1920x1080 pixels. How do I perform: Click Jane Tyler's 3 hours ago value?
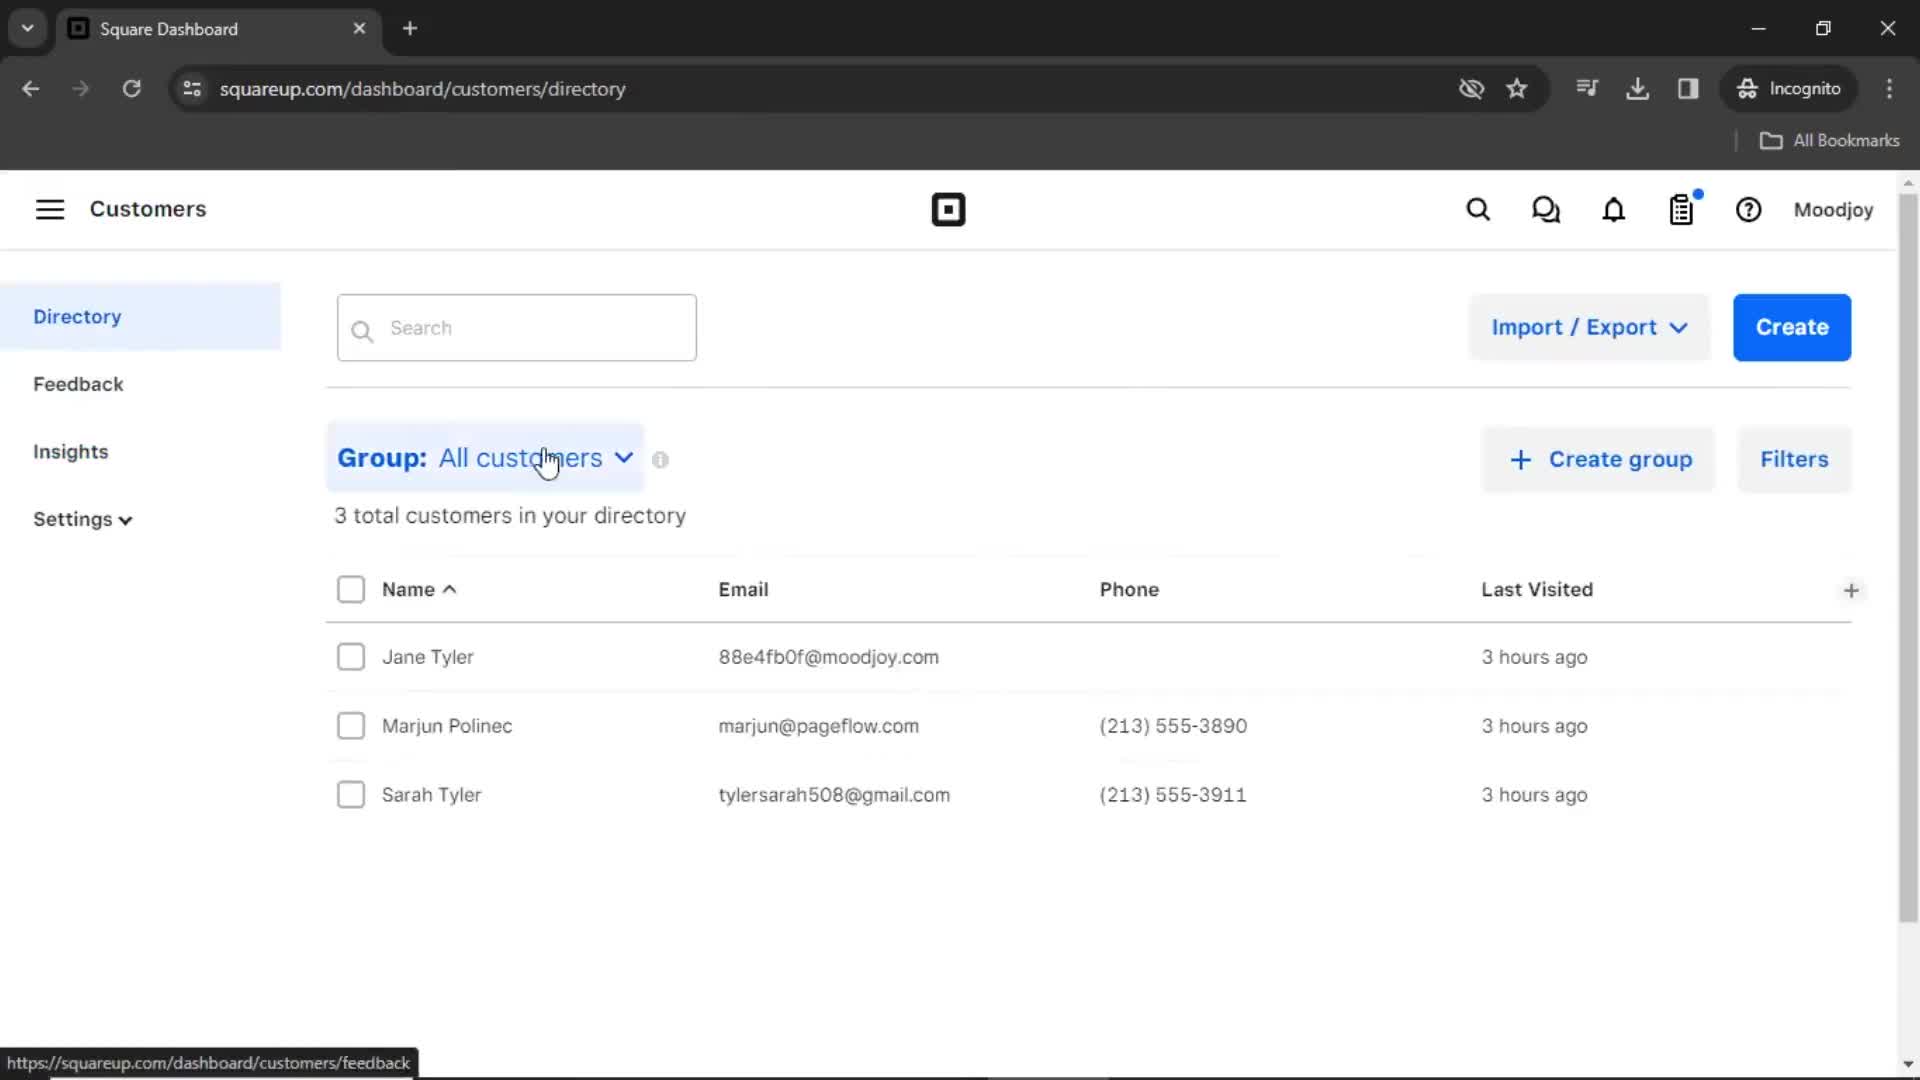[1534, 657]
